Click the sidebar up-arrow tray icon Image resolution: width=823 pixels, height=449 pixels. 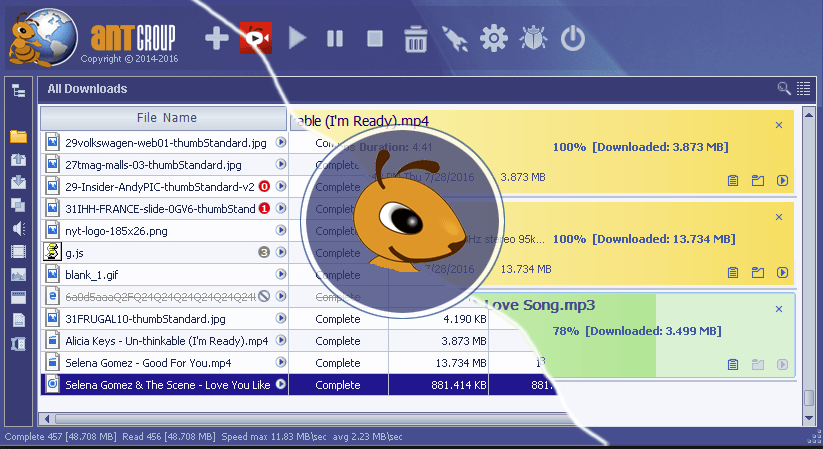point(18,160)
